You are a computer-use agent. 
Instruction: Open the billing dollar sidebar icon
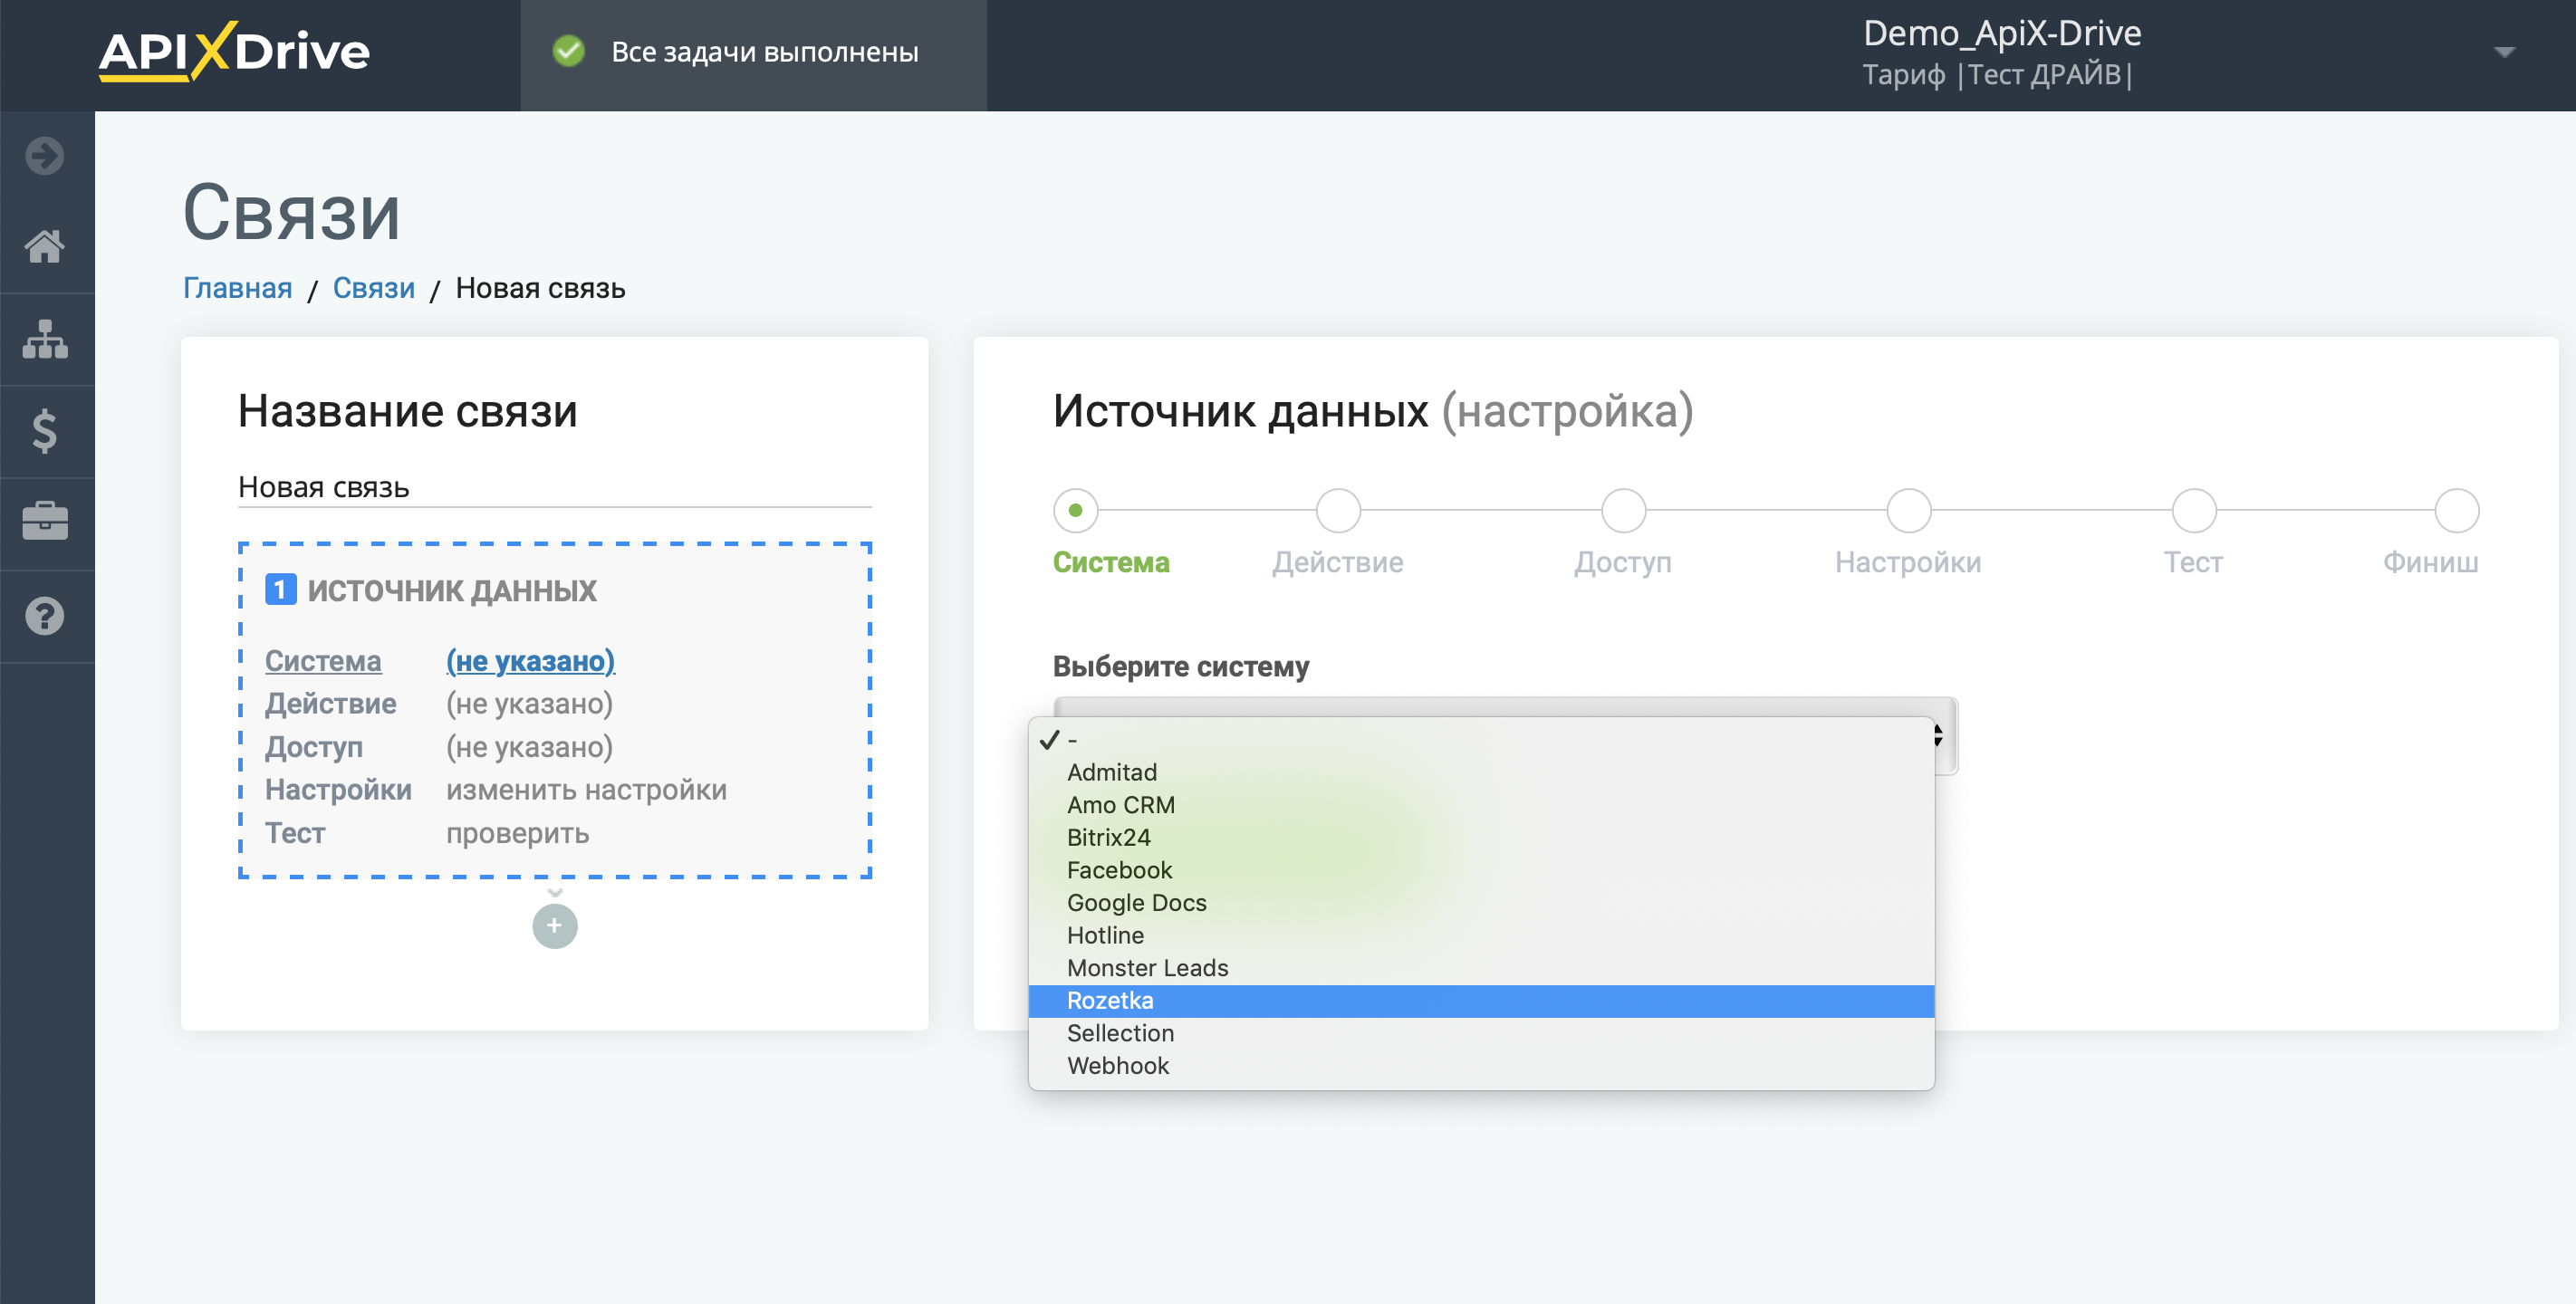click(45, 431)
